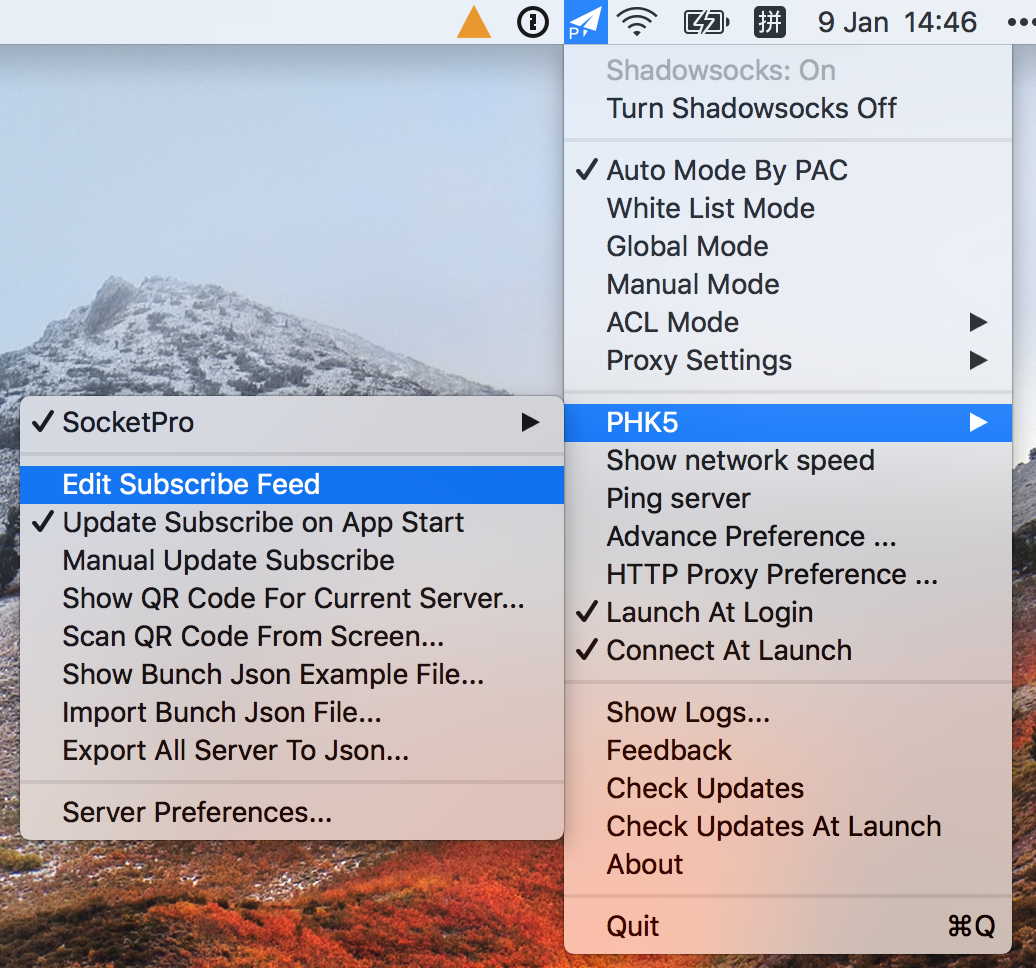
Task: Switch to Global Mode
Action: pyautogui.click(x=788, y=246)
